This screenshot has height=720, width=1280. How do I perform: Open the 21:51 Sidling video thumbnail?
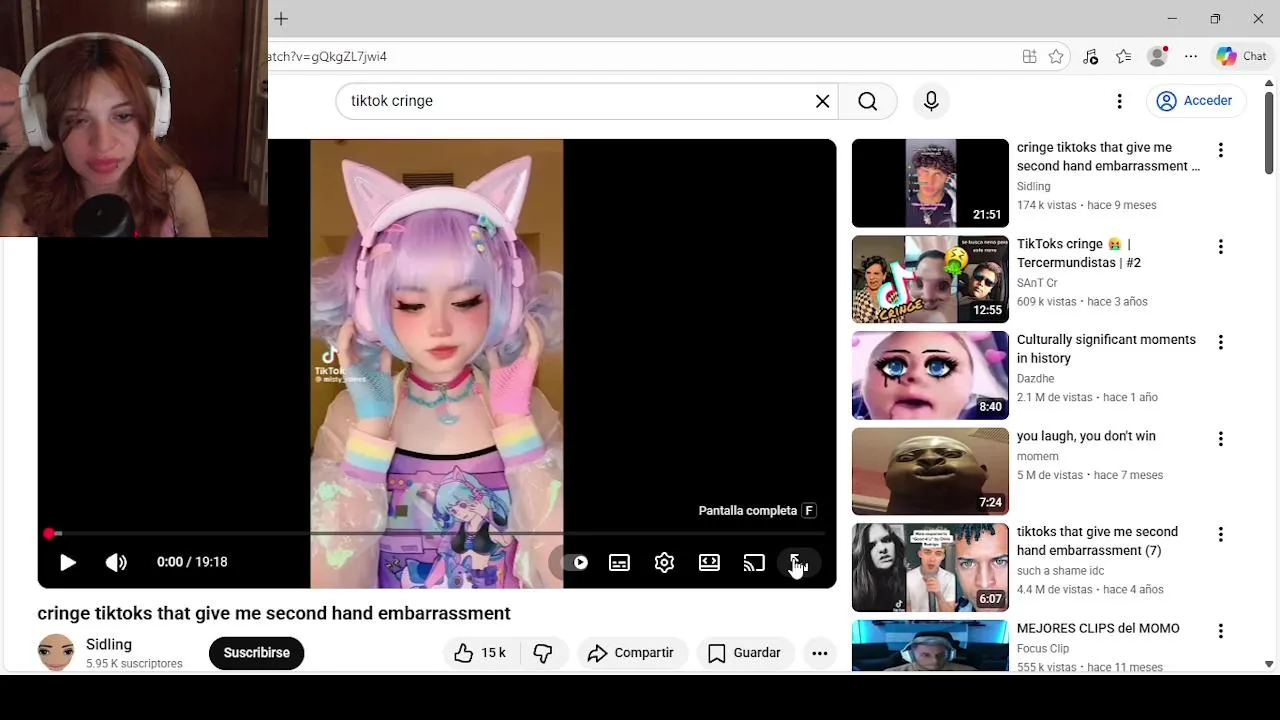930,183
